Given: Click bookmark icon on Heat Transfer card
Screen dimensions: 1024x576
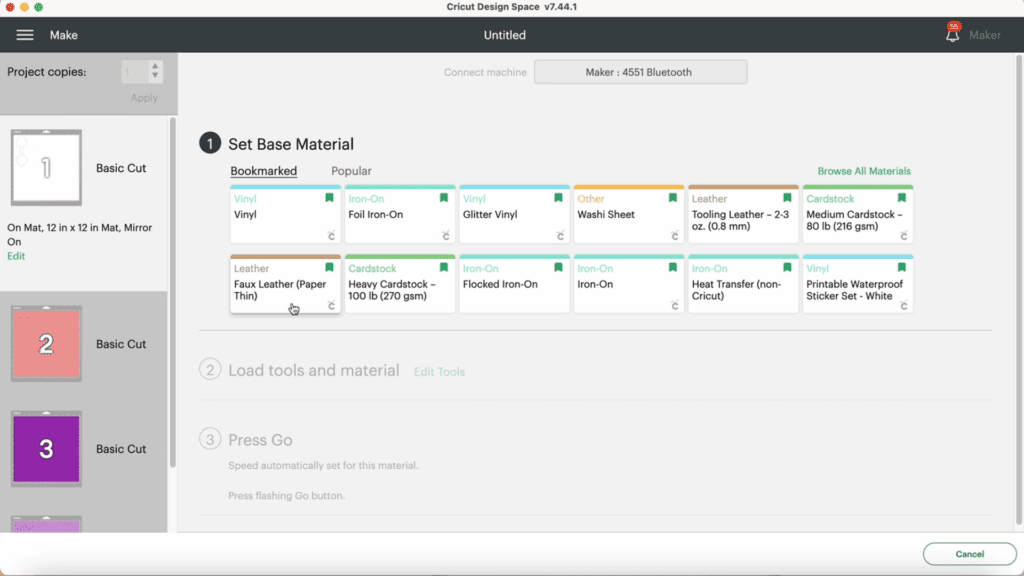Looking at the screenshot, I should pyautogui.click(x=787, y=268).
